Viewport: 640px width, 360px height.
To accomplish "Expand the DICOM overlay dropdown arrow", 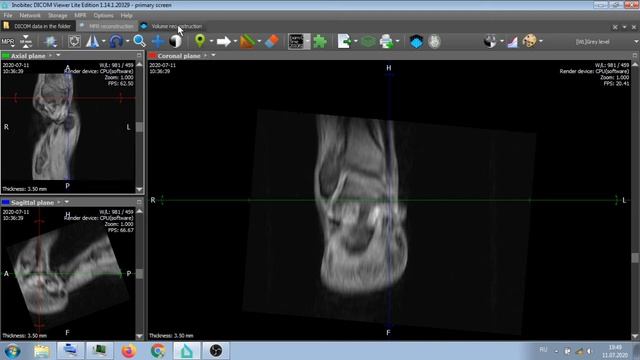I will click(307, 41).
